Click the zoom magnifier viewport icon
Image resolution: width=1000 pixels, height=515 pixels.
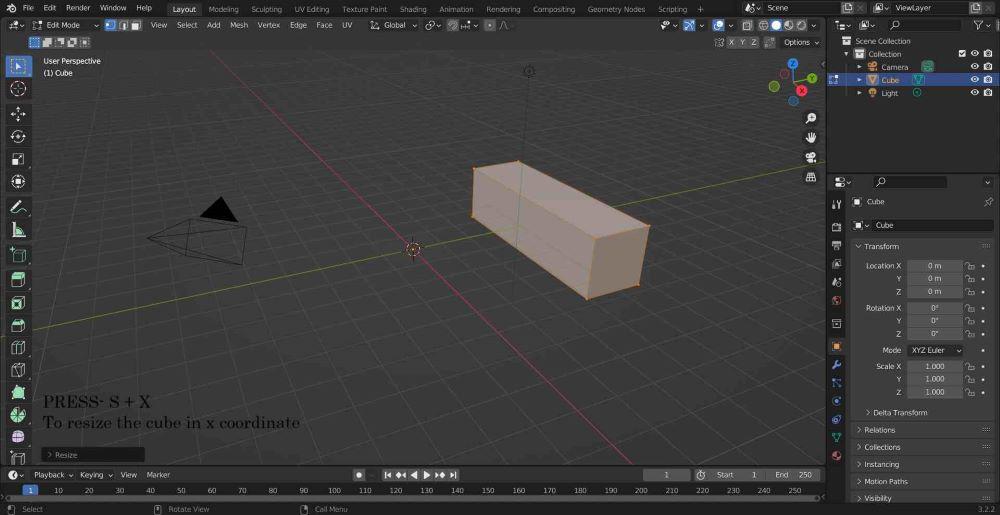click(x=811, y=118)
